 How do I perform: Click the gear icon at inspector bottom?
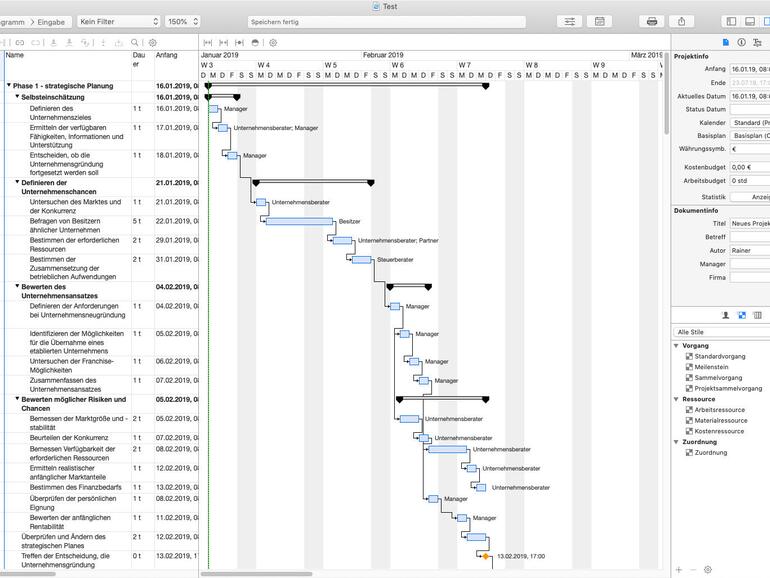(x=708, y=570)
